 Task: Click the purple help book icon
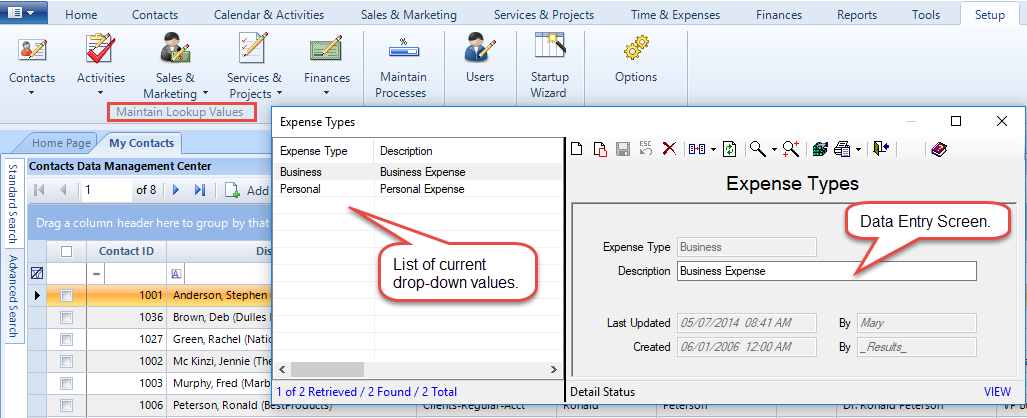[938, 149]
